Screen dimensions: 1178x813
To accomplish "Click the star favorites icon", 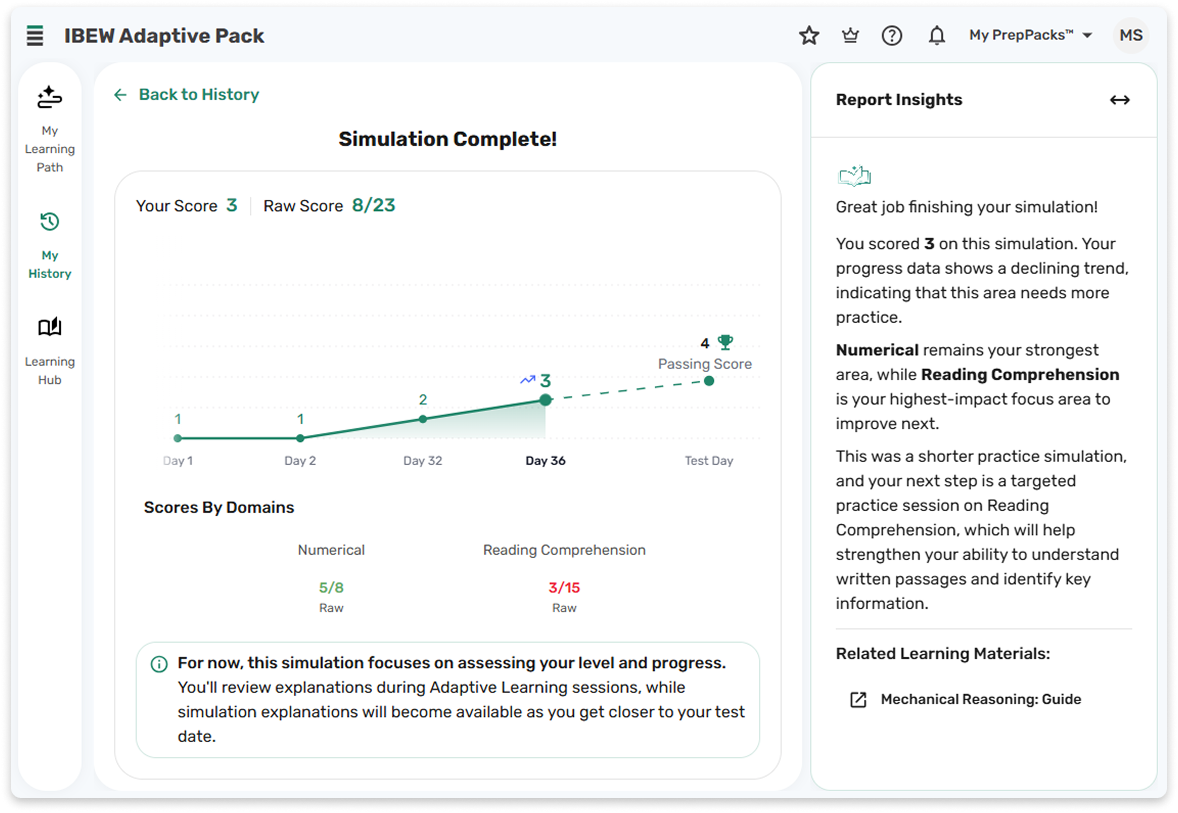I will pyautogui.click(x=809, y=35).
